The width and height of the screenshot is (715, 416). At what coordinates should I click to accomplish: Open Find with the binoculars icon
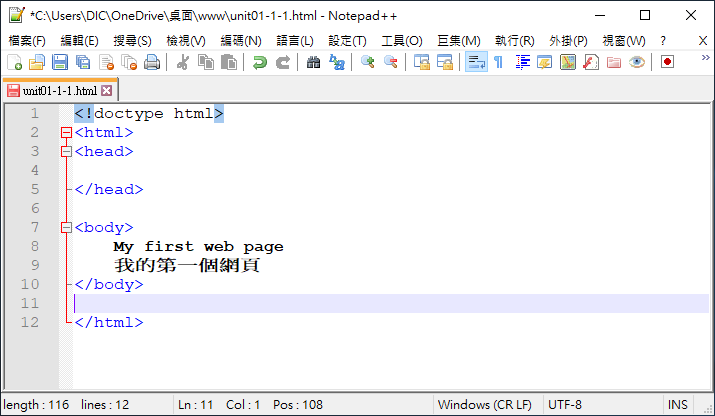coord(313,62)
